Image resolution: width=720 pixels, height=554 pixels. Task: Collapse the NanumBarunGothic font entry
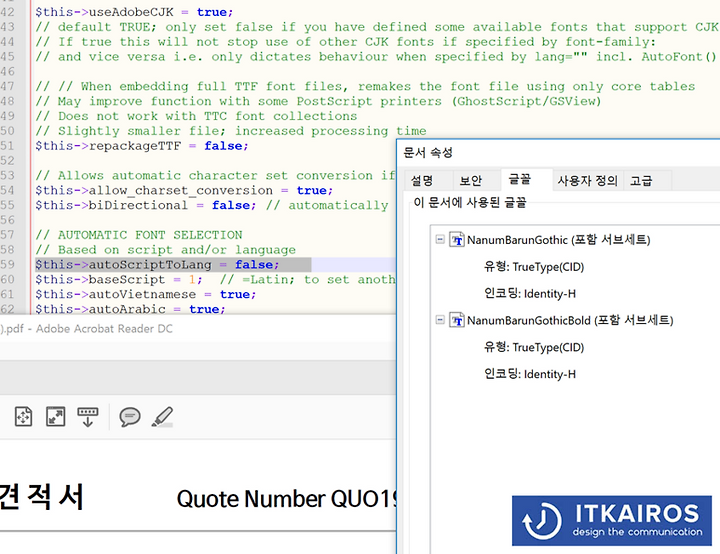(440, 239)
